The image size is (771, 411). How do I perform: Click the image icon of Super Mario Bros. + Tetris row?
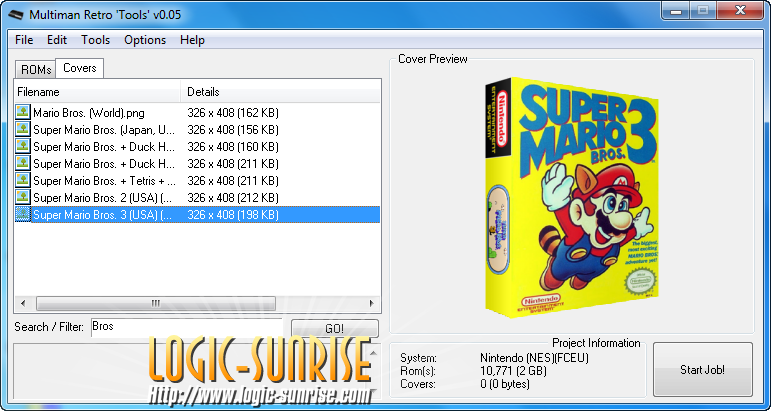point(23,180)
